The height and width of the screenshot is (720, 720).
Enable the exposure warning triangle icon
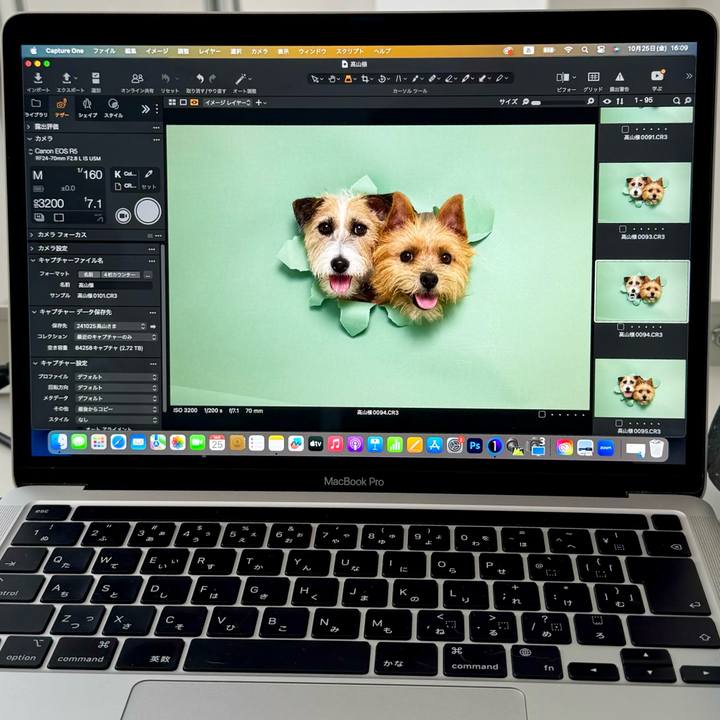click(x=620, y=77)
